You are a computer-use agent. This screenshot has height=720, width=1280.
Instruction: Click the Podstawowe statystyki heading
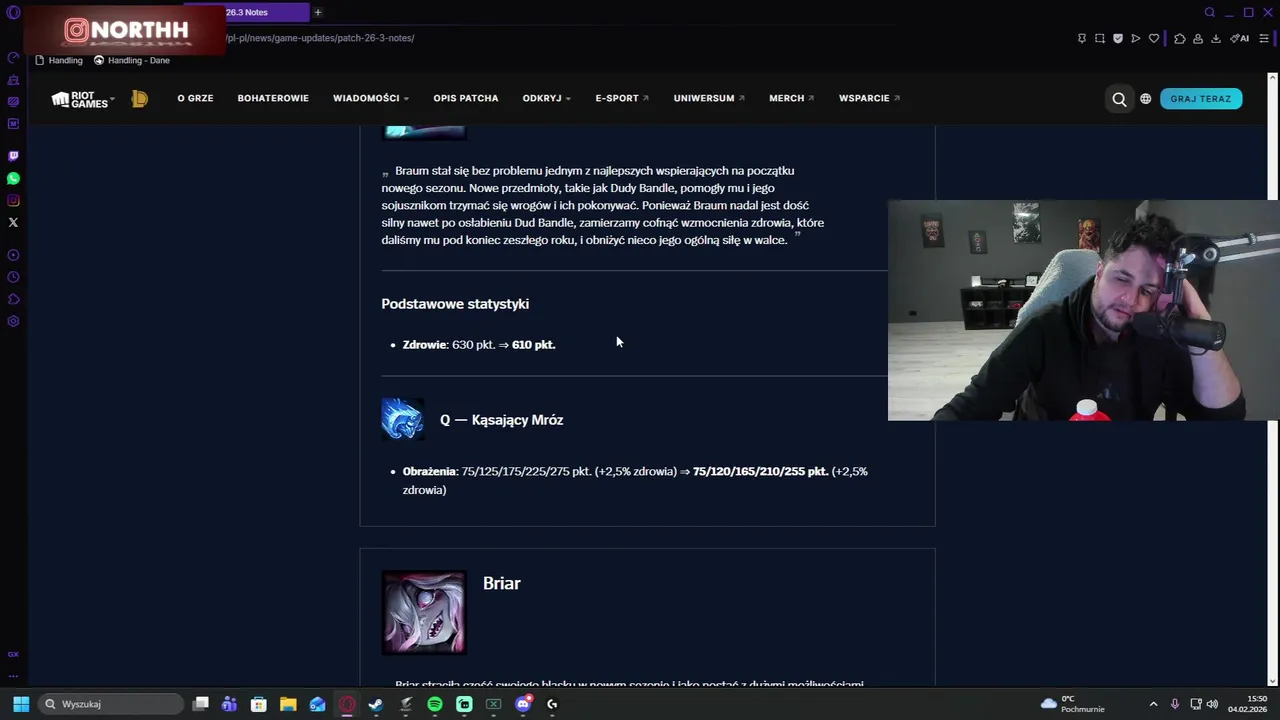tap(455, 304)
